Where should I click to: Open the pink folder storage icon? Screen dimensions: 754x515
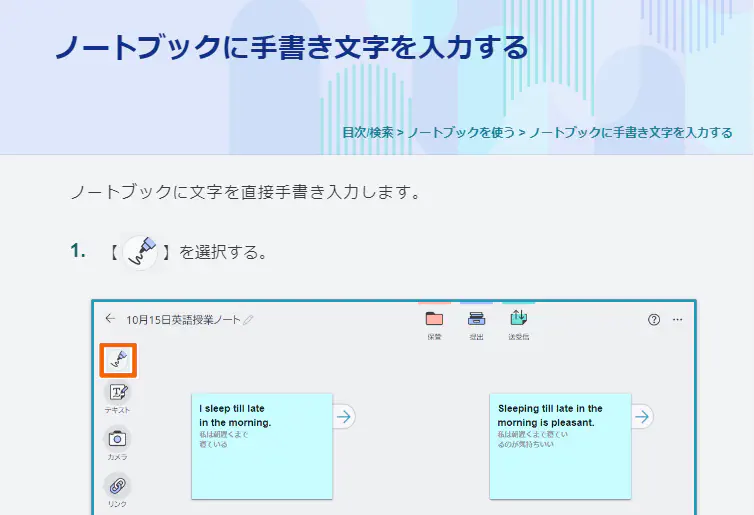click(434, 319)
